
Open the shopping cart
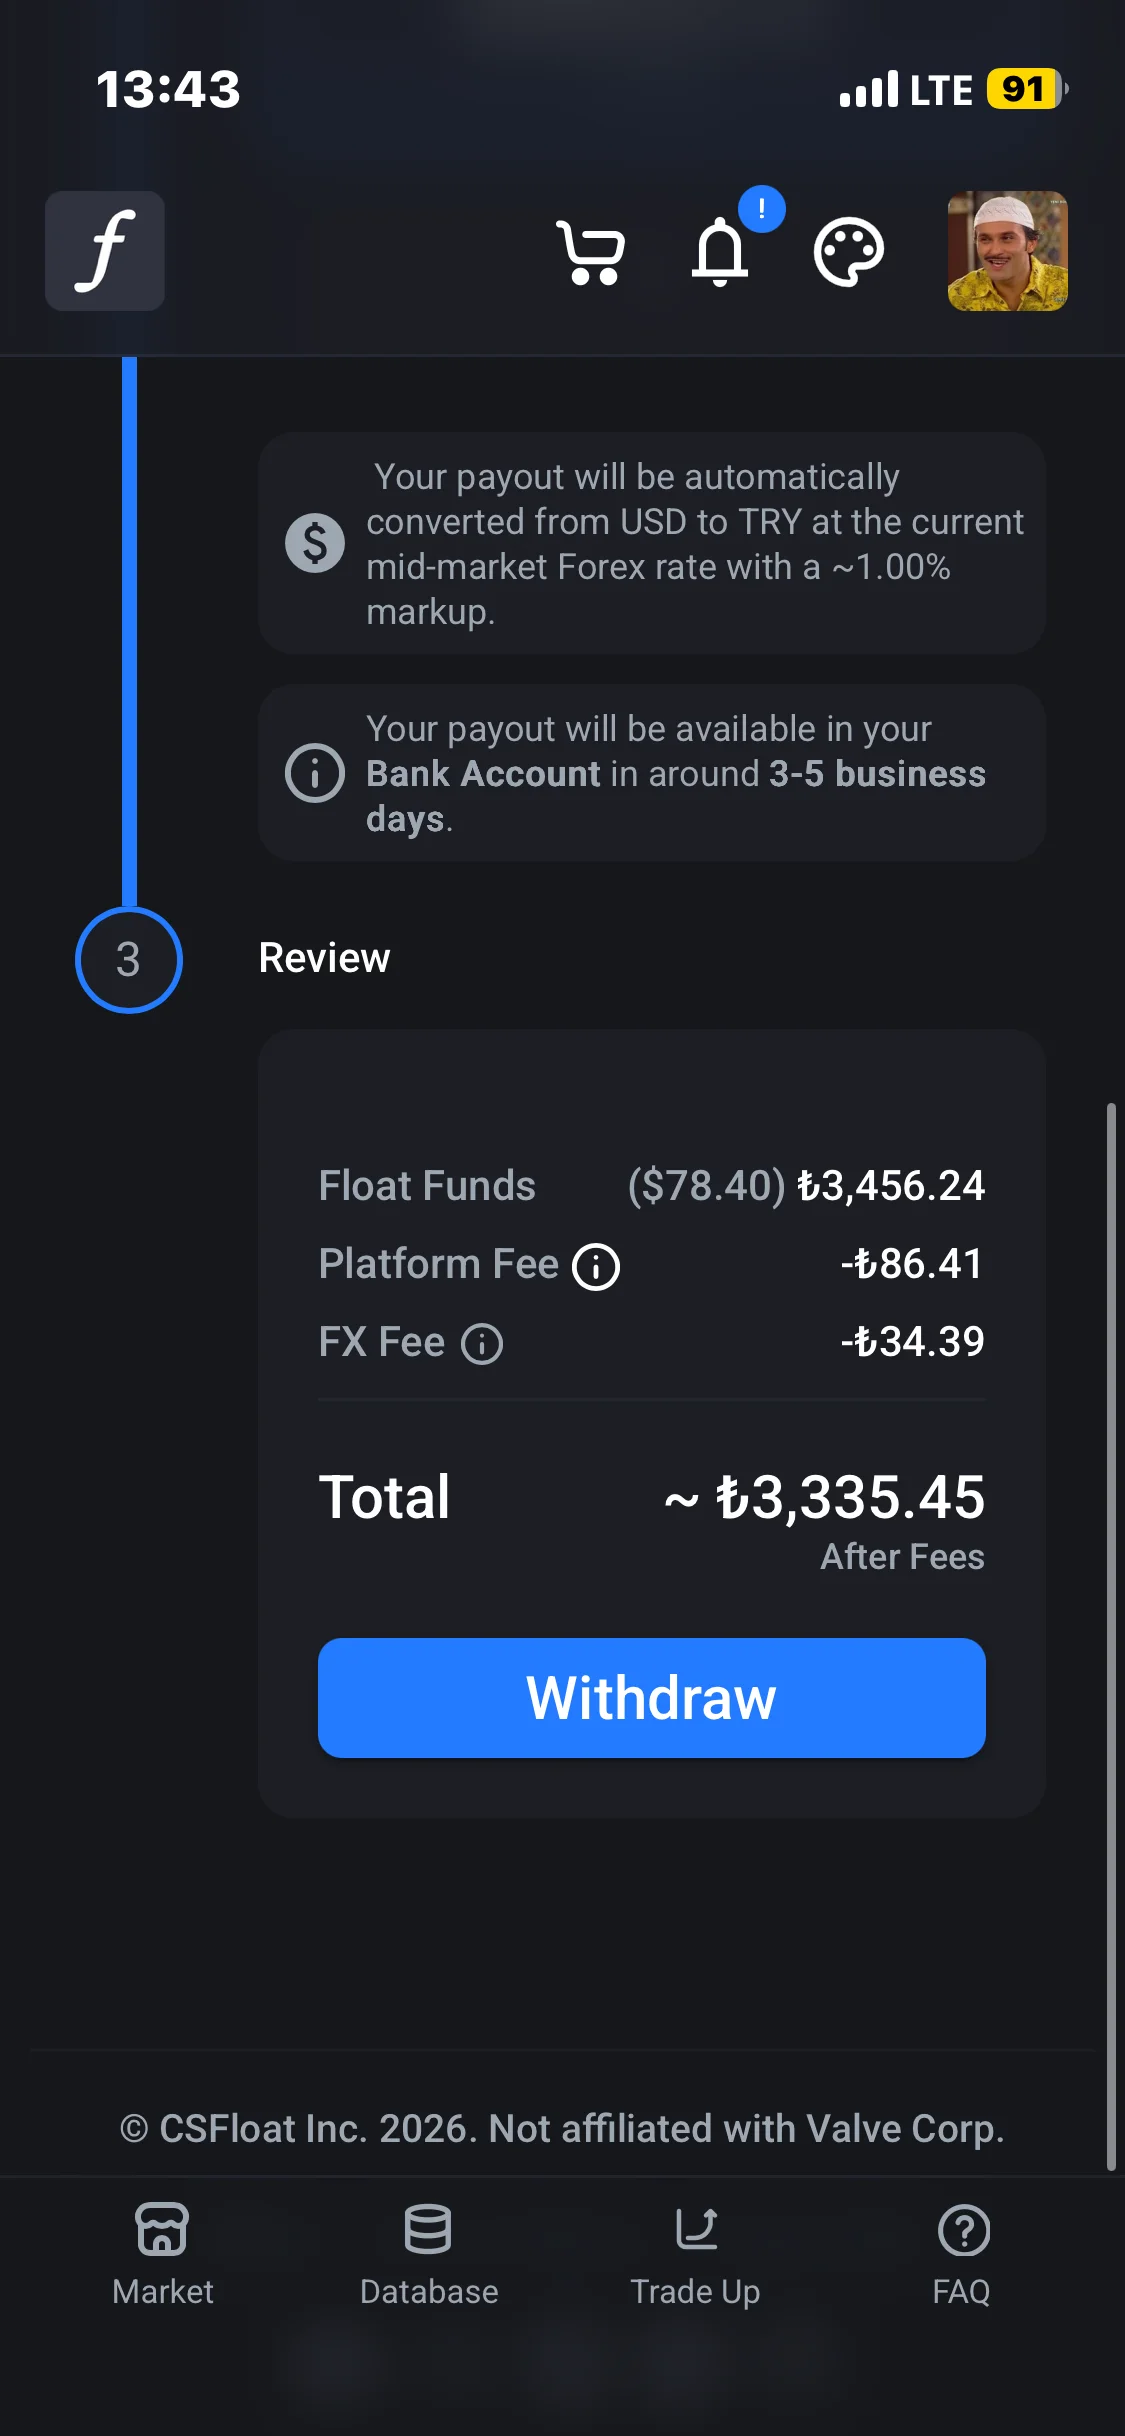591,252
